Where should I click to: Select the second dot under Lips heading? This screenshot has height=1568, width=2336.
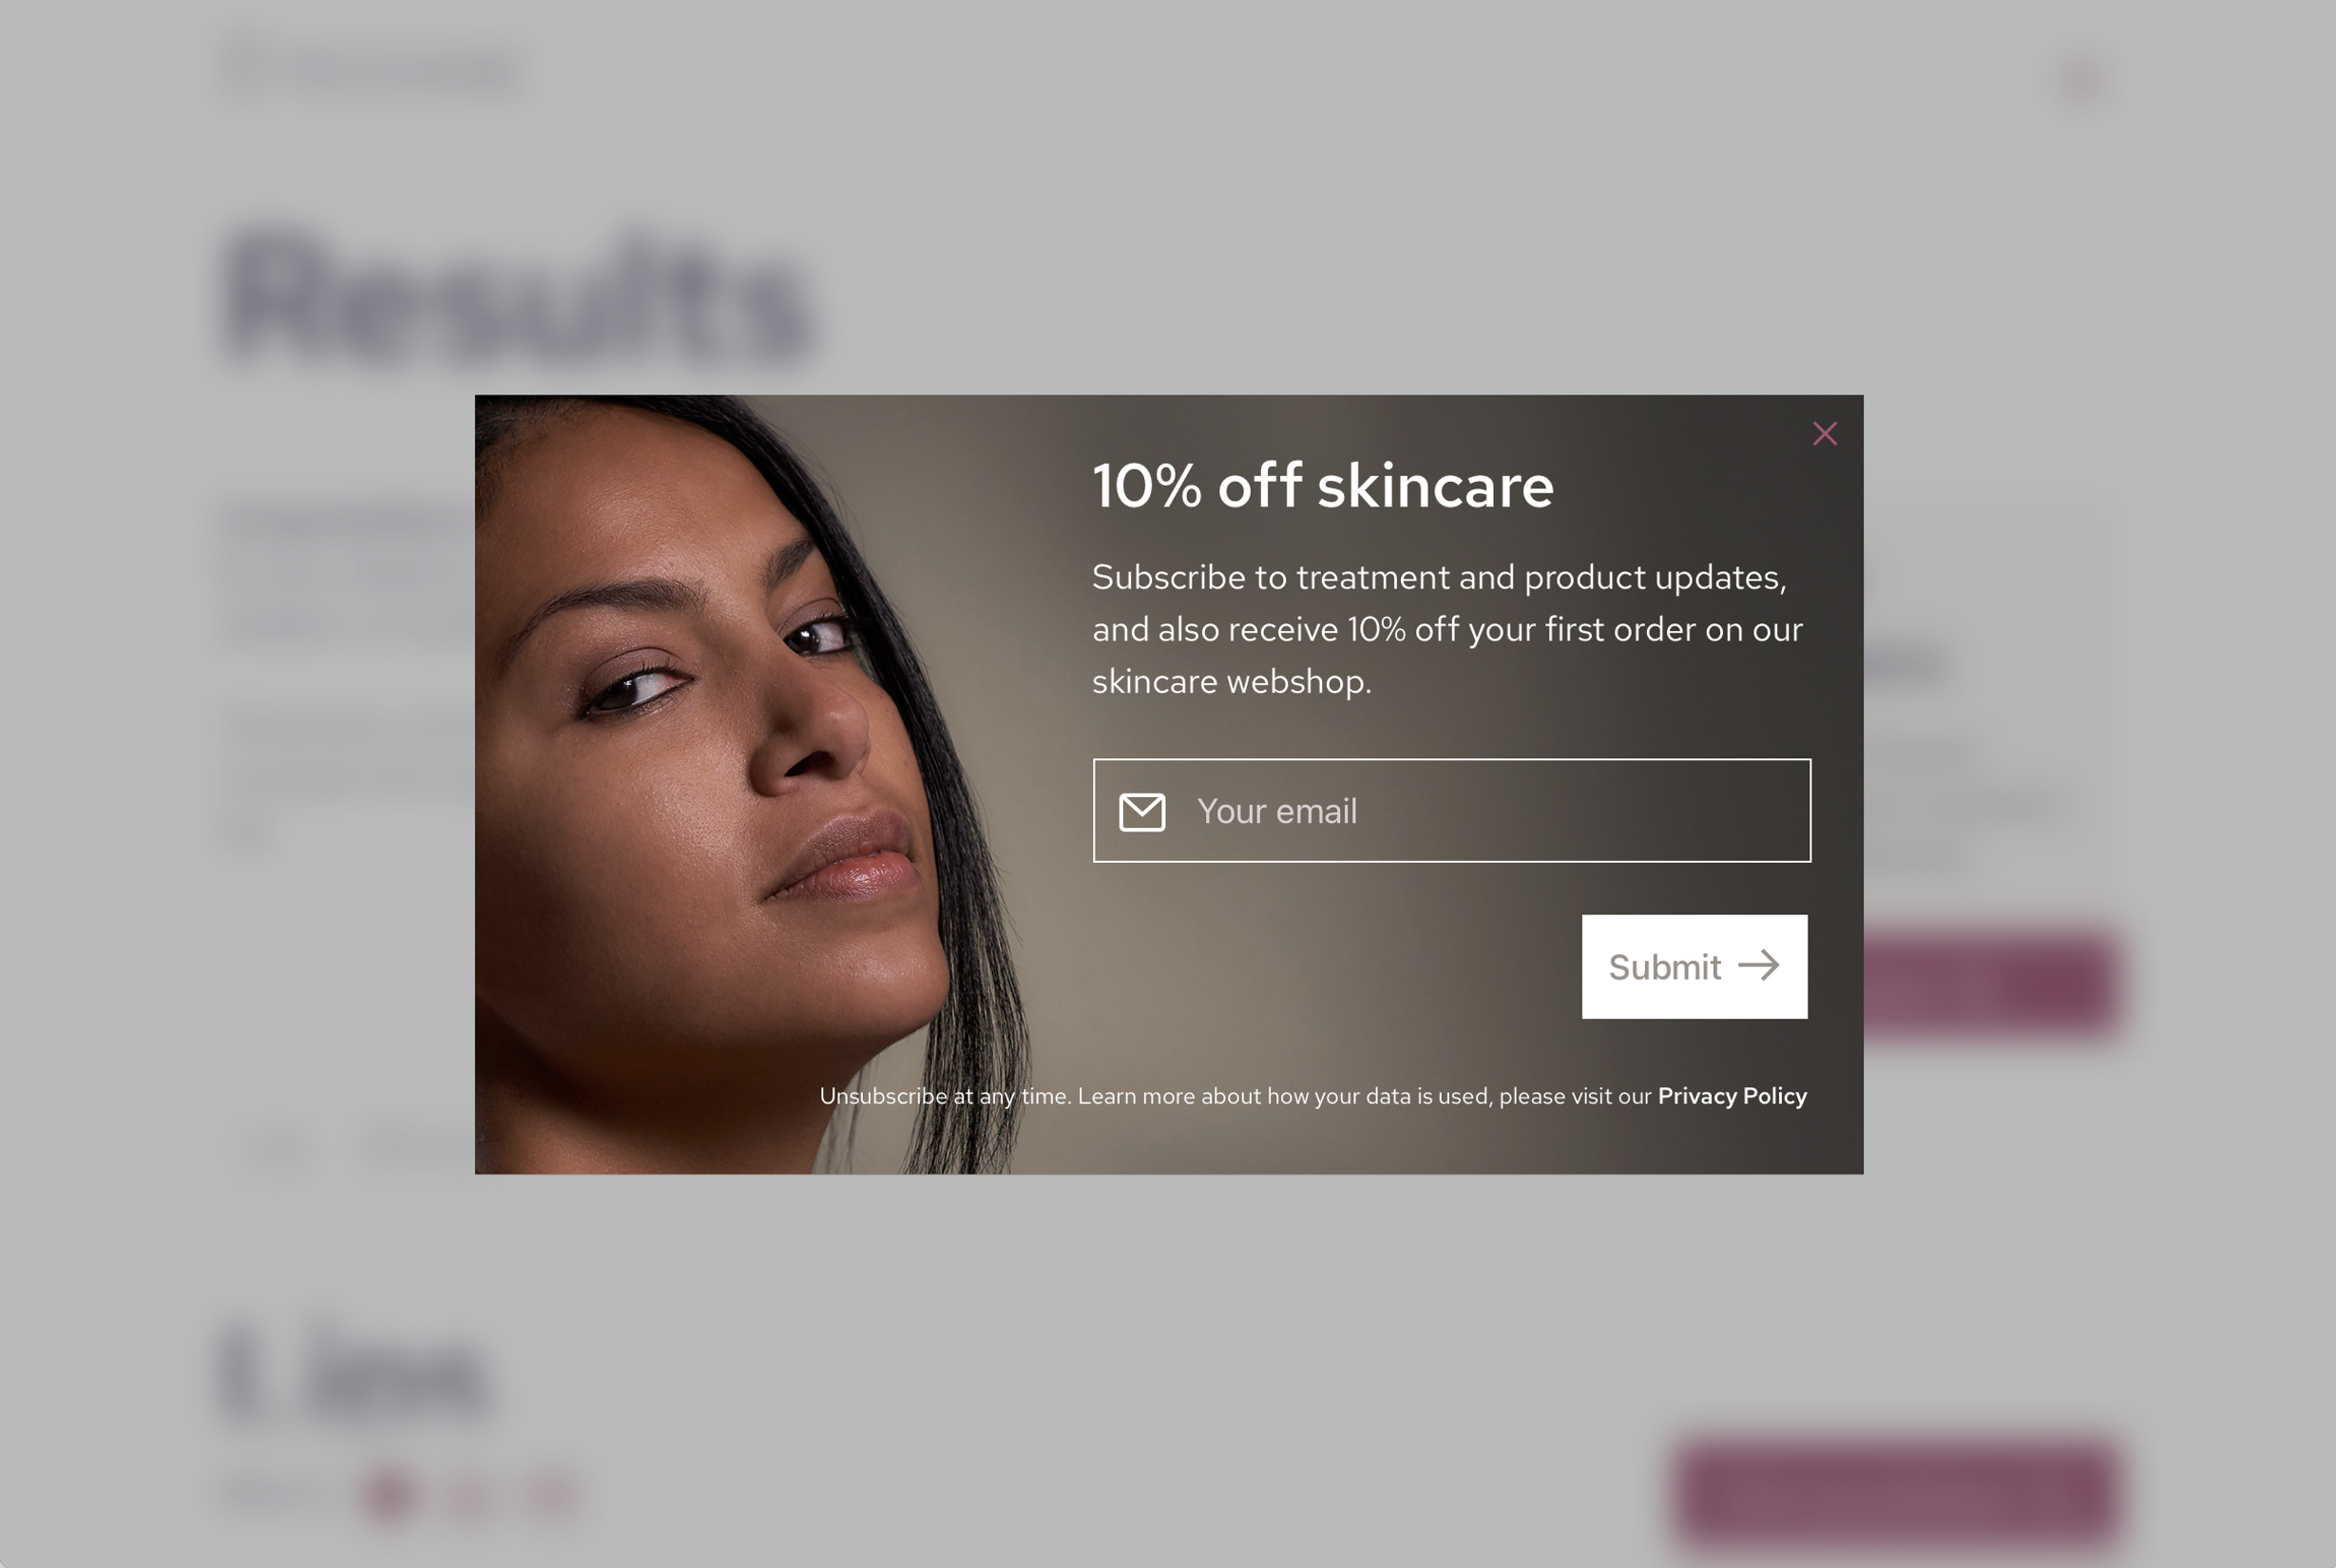470,1495
